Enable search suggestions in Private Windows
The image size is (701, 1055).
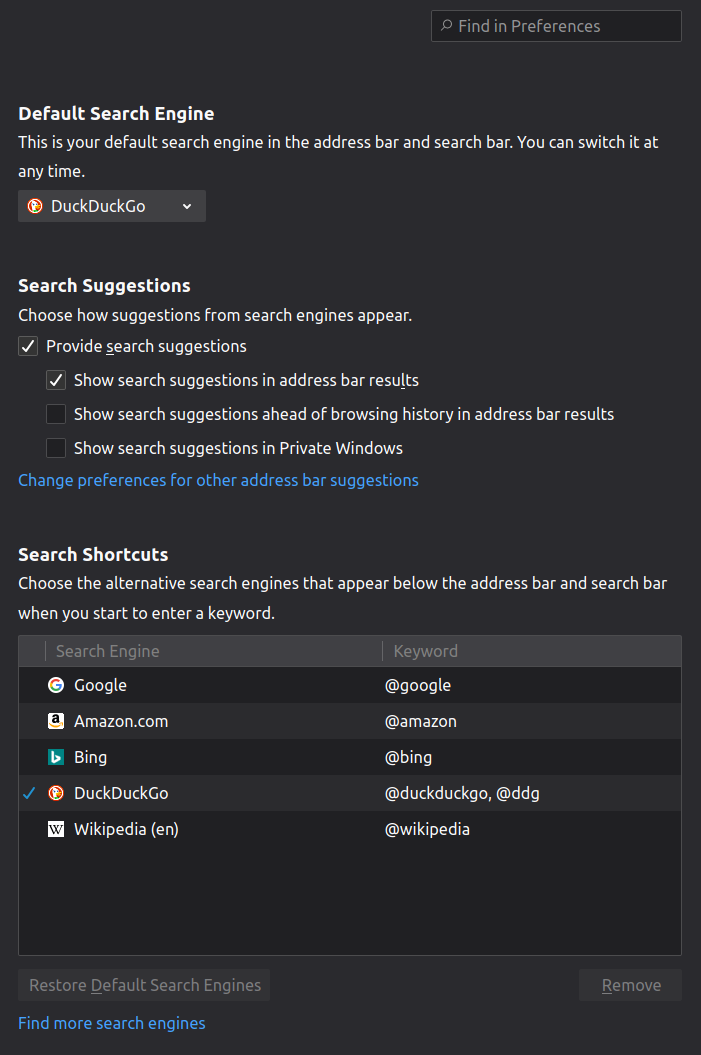point(56,448)
